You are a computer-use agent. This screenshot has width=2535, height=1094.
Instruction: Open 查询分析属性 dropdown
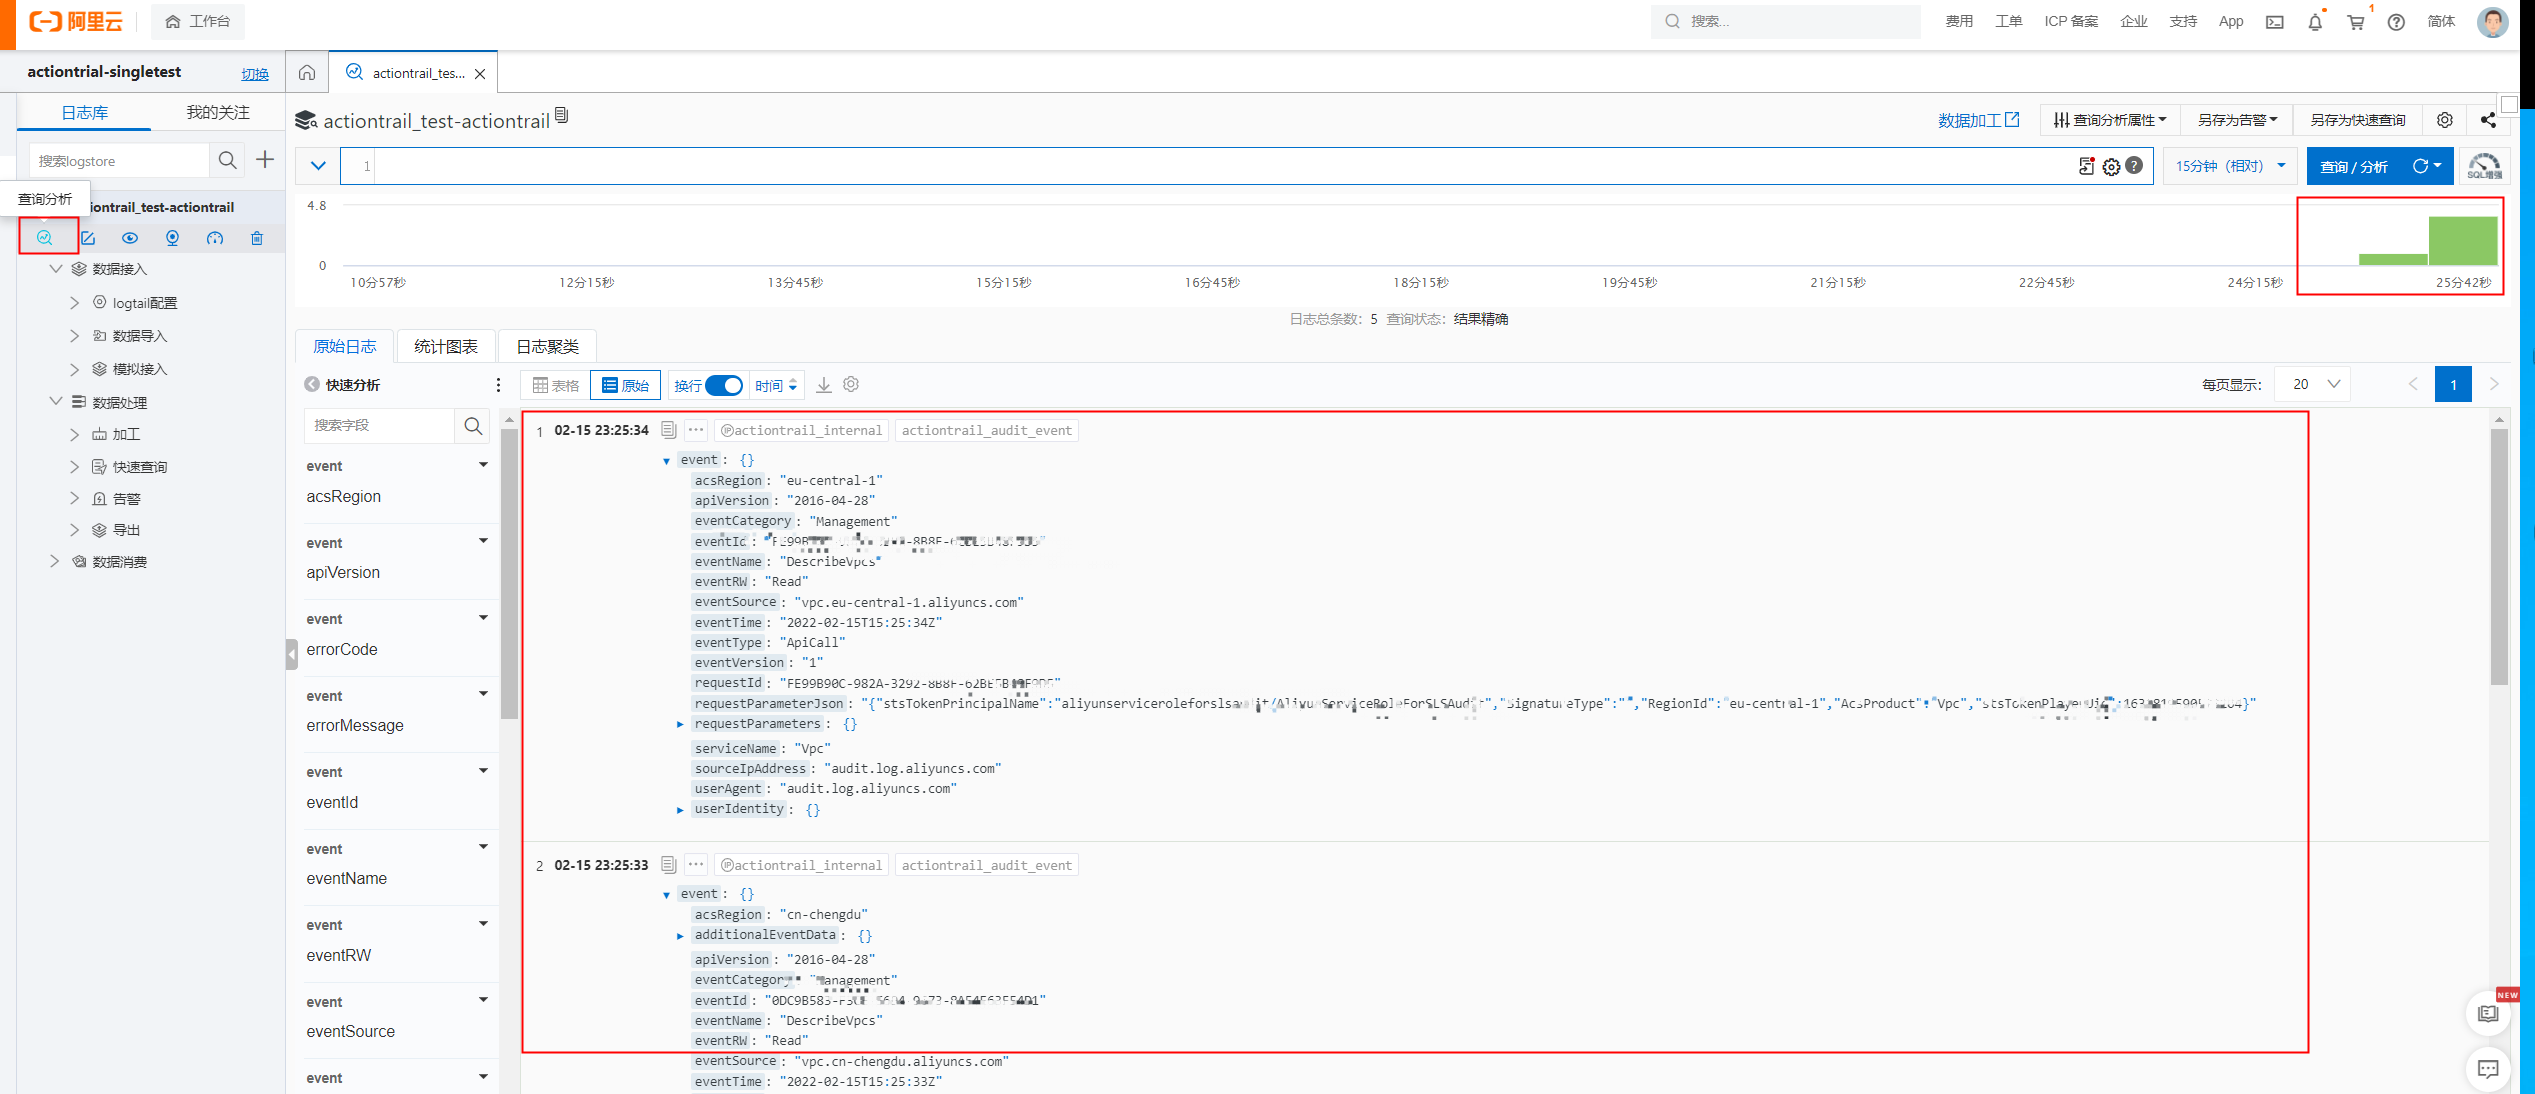2110,120
